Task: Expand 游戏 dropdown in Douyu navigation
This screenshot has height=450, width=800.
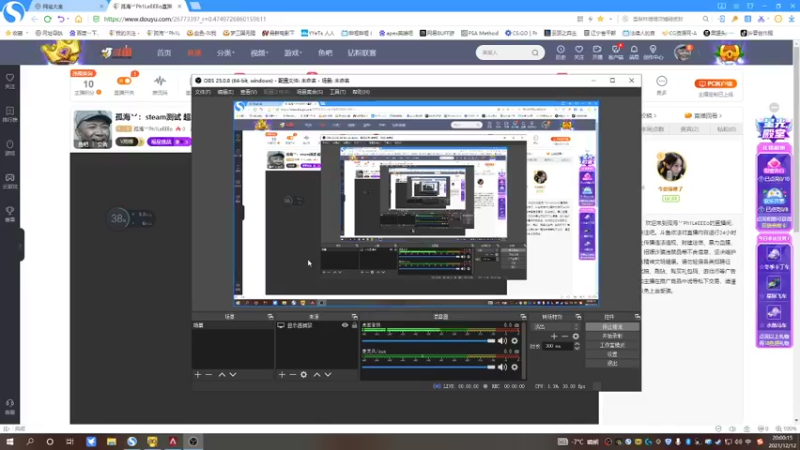Action: point(292,53)
